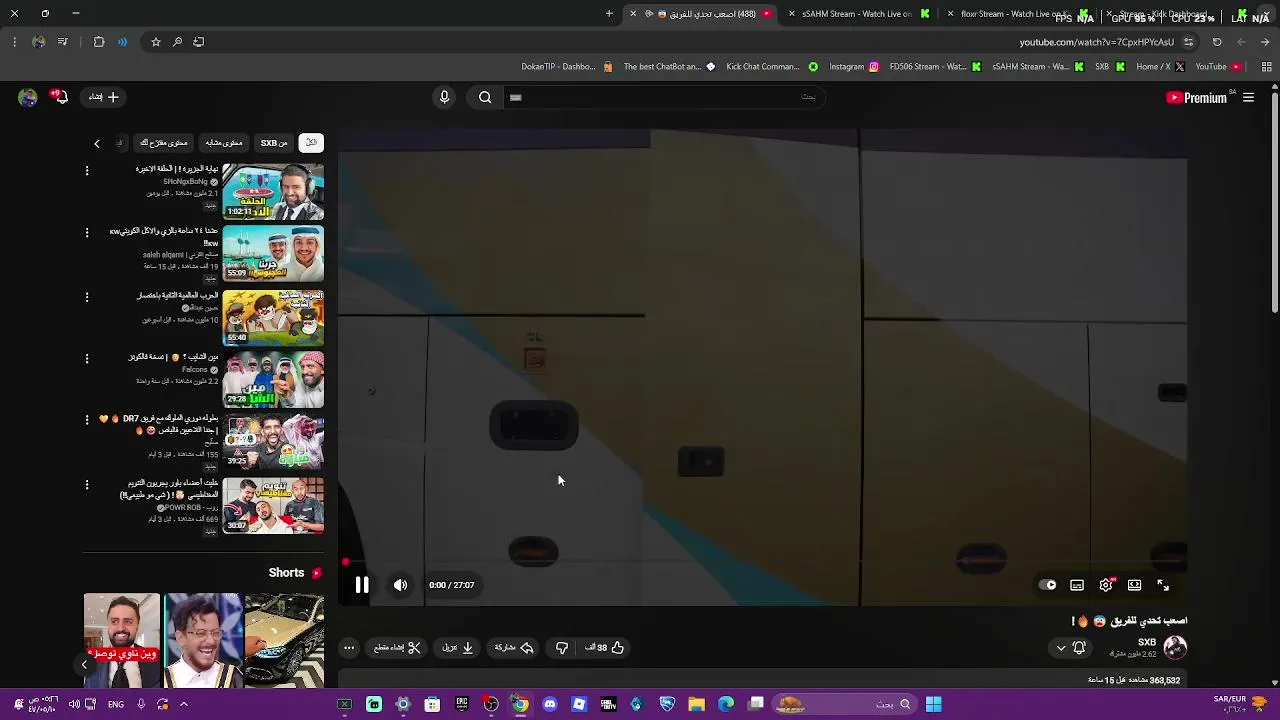Open notification bell for the SXB channel
This screenshot has height=720, width=1280.
point(1079,647)
